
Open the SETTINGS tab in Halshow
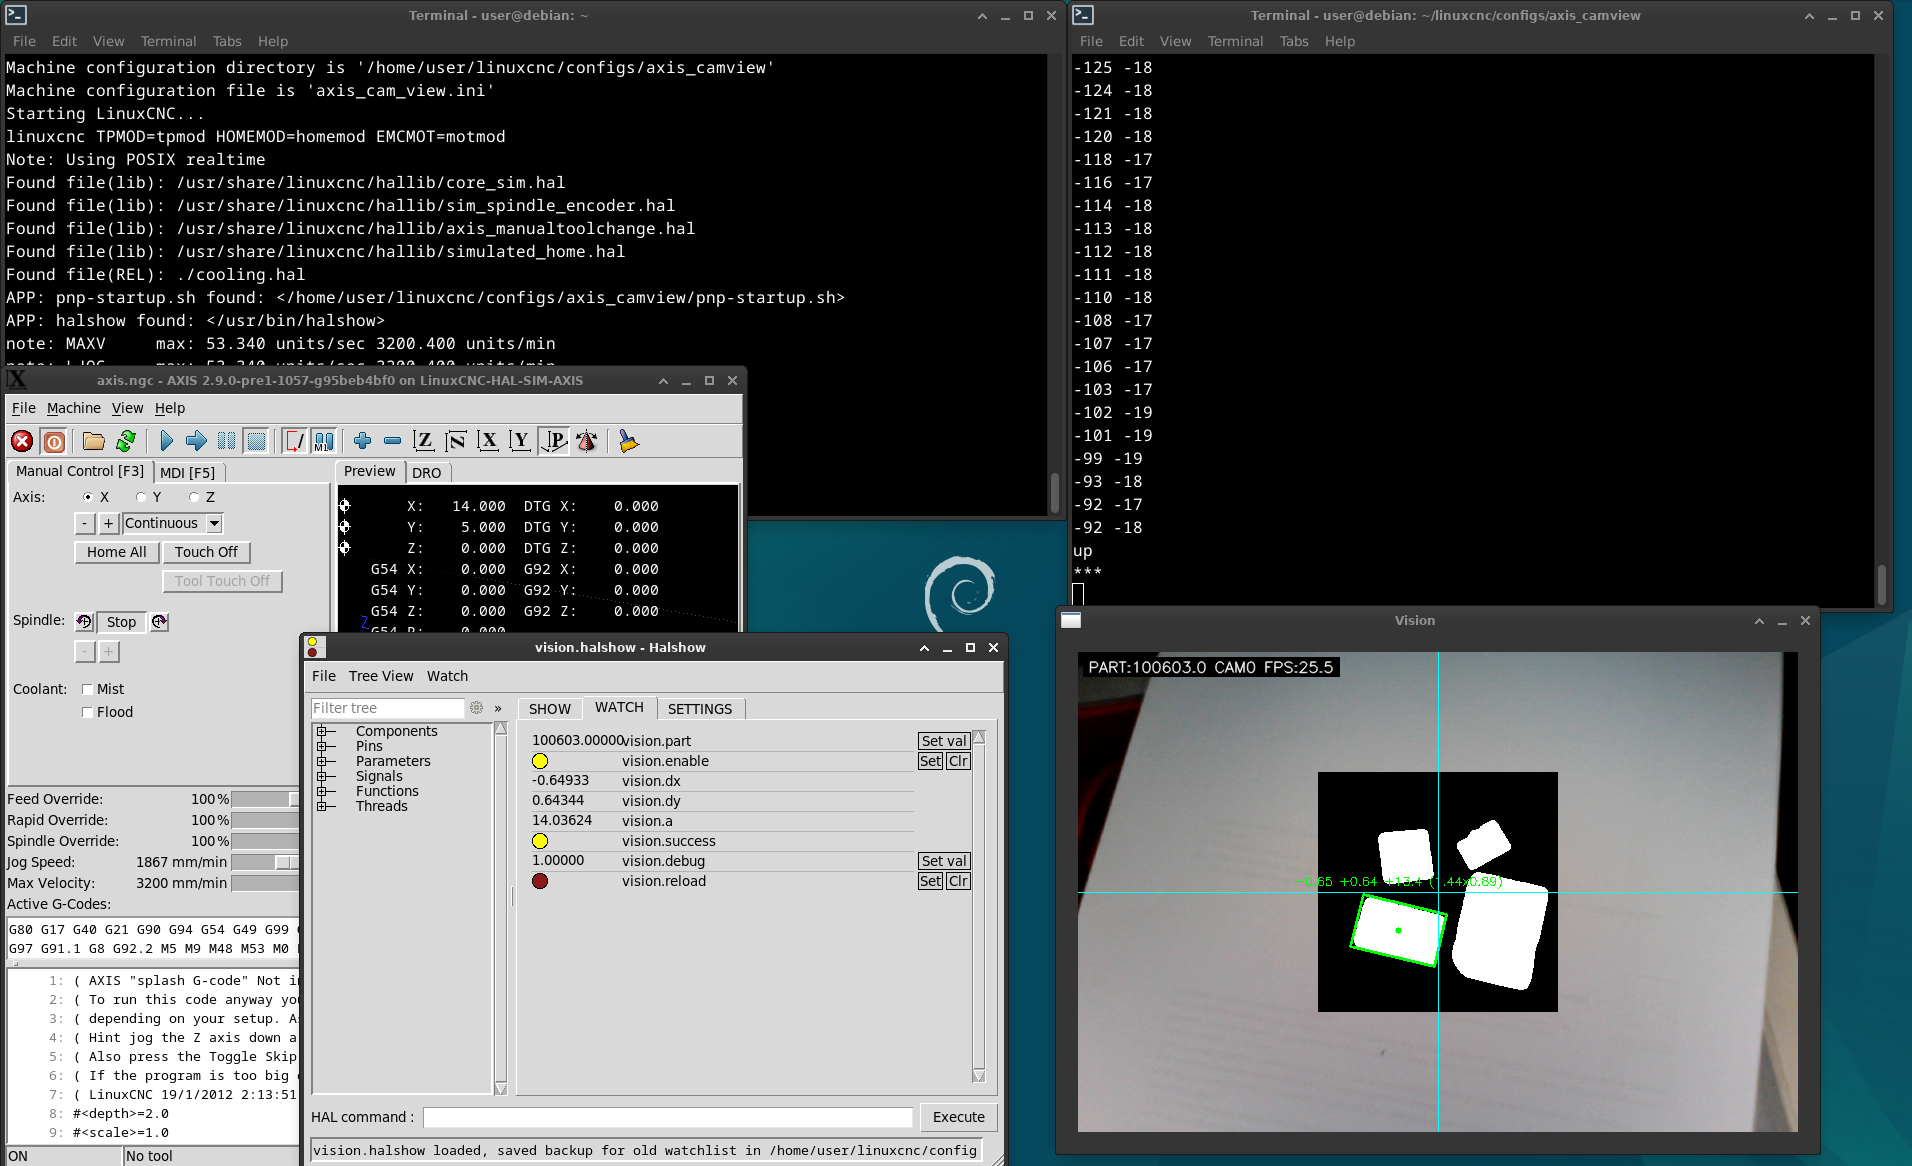pyautogui.click(x=700, y=708)
